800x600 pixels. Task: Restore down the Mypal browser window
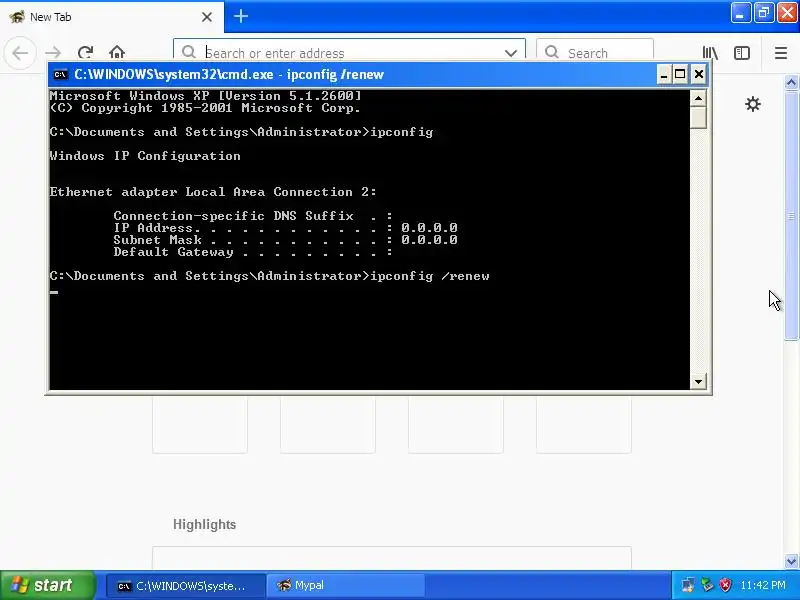click(763, 13)
